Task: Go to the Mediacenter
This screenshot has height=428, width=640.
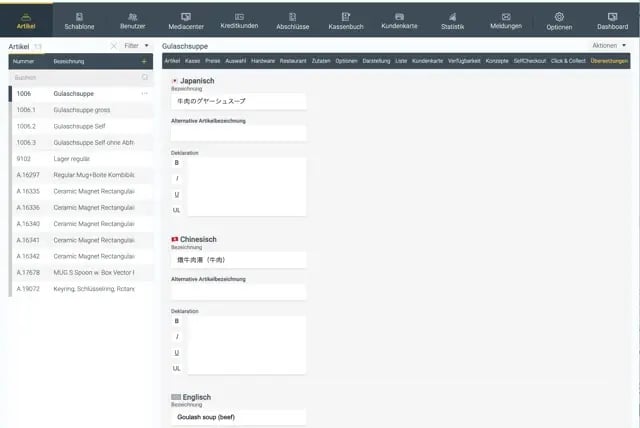Action: pyautogui.click(x=186, y=20)
